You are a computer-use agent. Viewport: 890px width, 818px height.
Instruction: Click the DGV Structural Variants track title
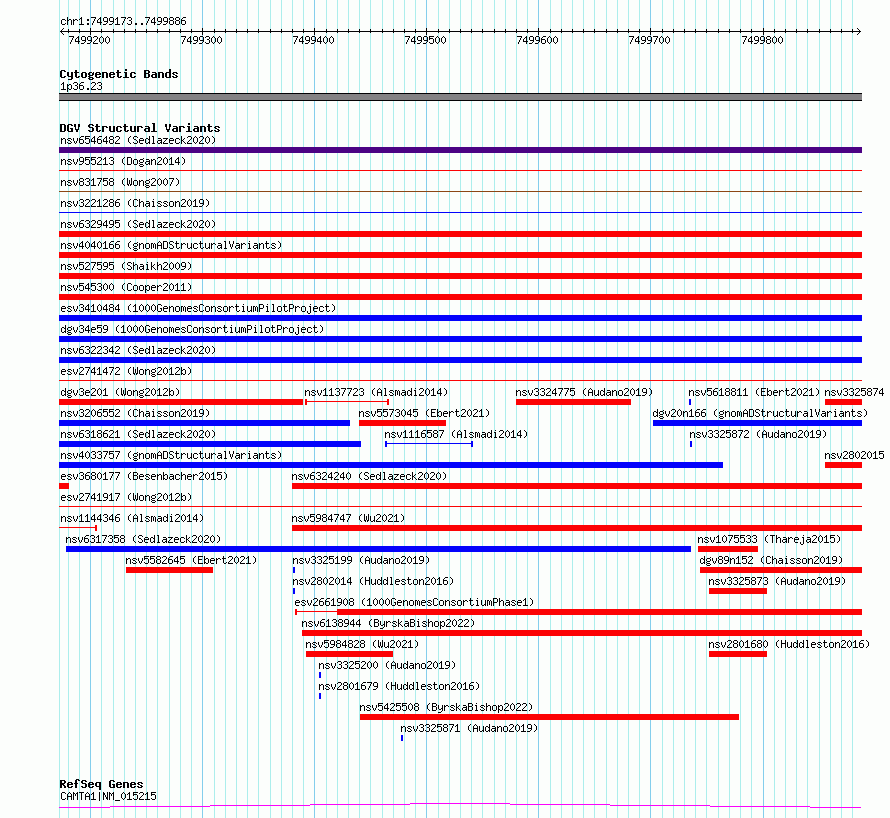[x=140, y=128]
